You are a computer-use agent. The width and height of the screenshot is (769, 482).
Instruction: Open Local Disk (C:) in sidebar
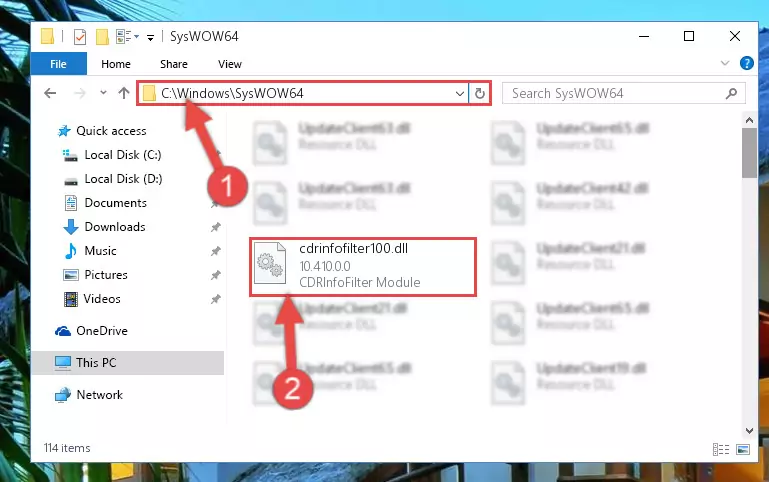pyautogui.click(x=123, y=155)
